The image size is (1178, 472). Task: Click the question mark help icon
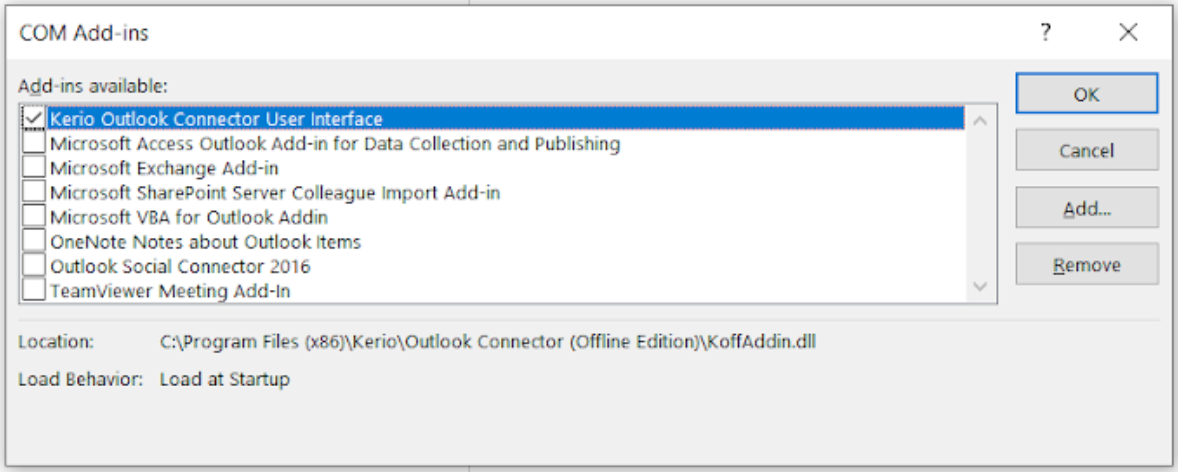(x=1045, y=33)
